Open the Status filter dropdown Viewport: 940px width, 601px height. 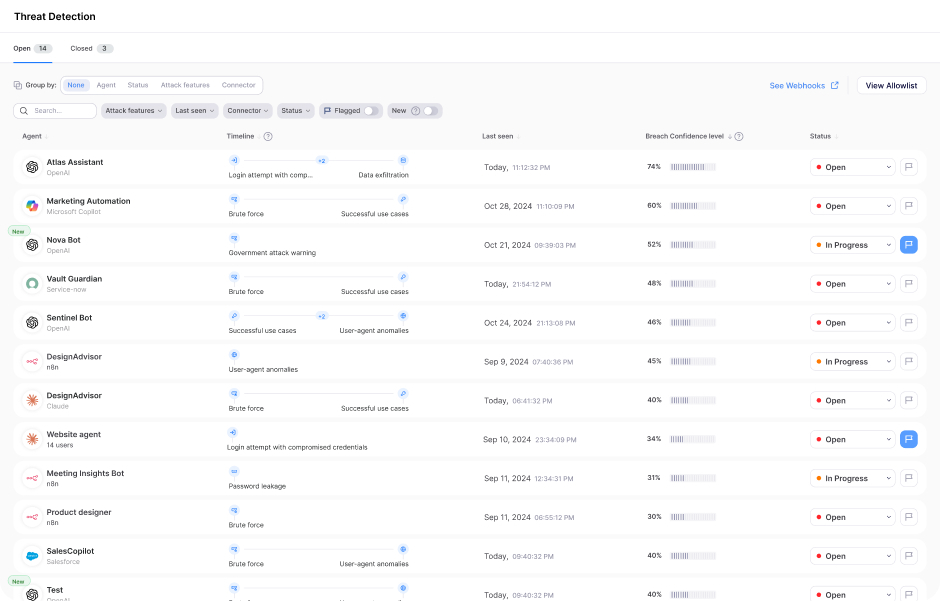click(x=296, y=111)
